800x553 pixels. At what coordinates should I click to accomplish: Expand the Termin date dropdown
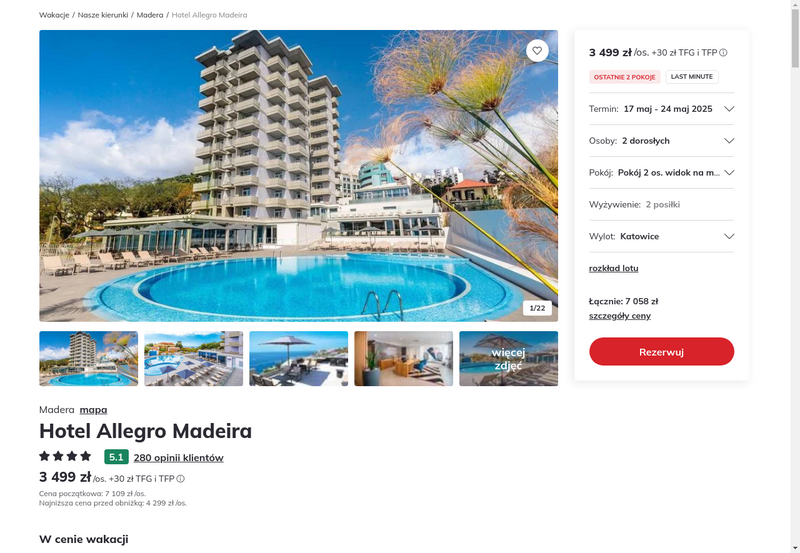tap(661, 109)
